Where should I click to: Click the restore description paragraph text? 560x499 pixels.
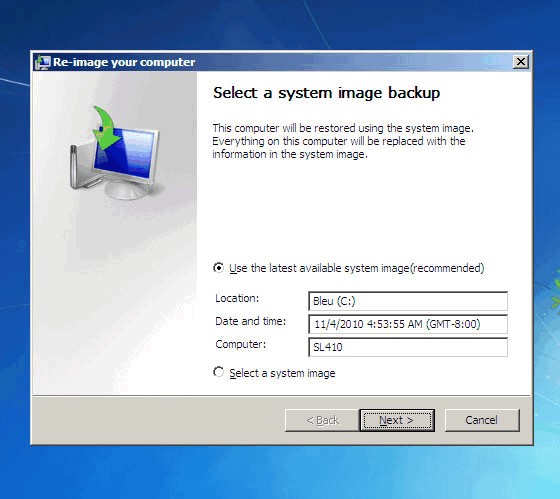click(343, 141)
